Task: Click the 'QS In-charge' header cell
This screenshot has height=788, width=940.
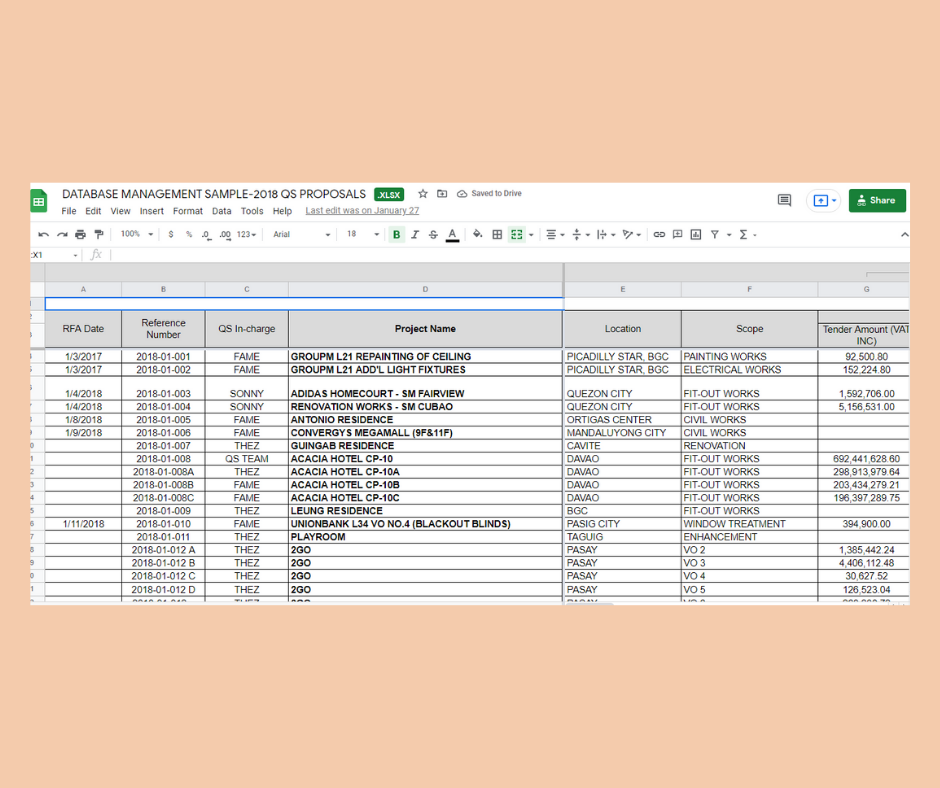Action: click(246, 329)
